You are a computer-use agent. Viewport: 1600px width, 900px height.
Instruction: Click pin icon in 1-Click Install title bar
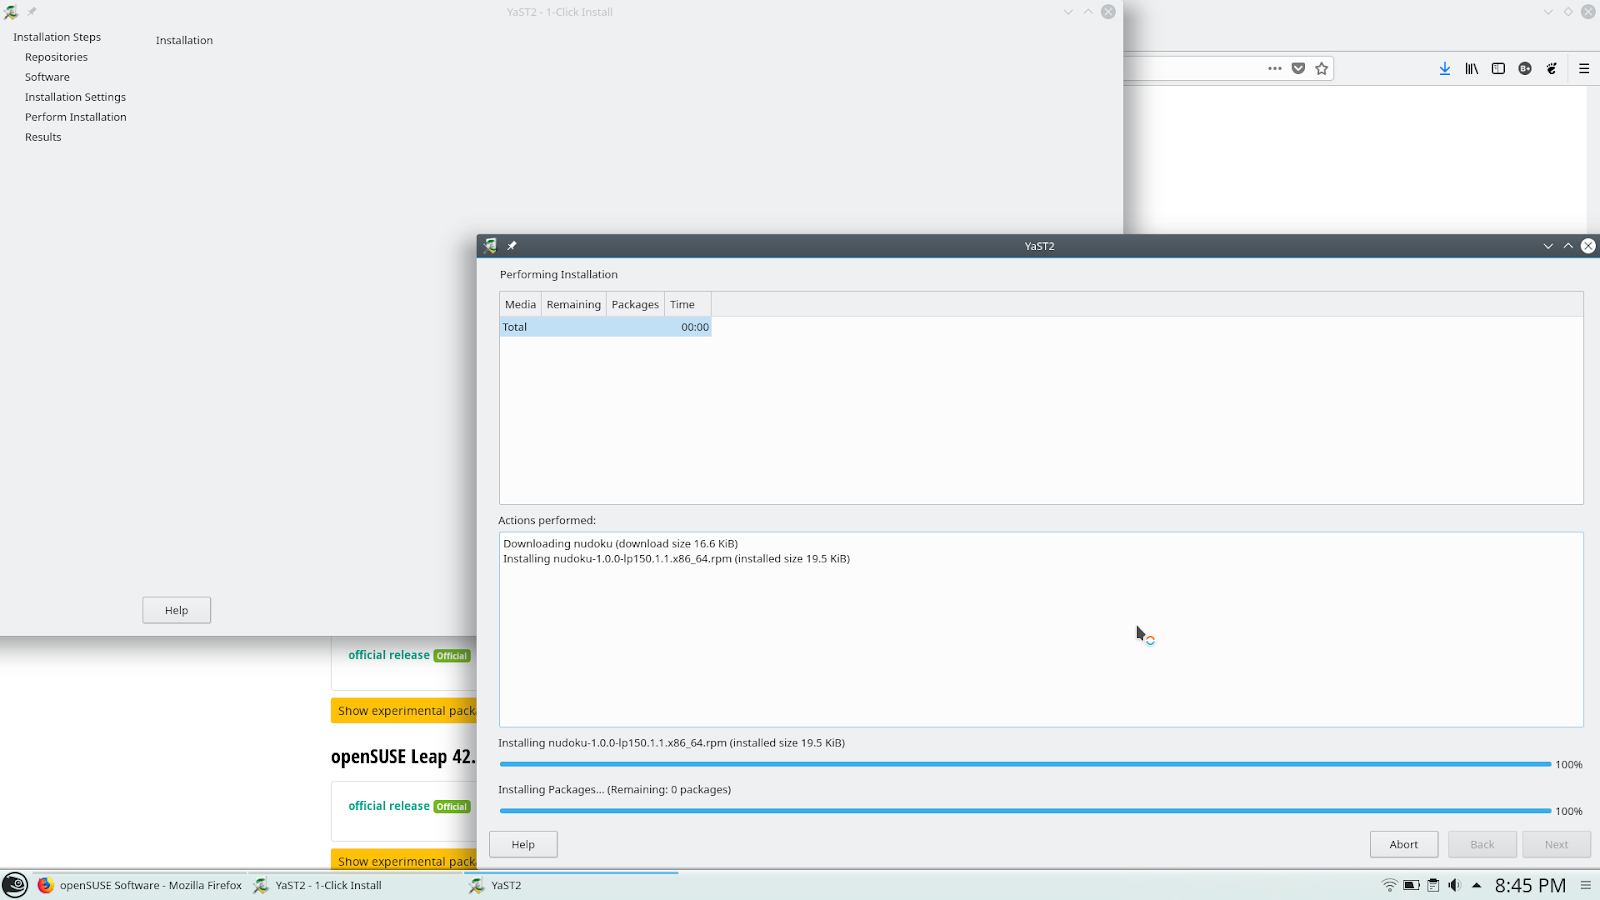32,12
